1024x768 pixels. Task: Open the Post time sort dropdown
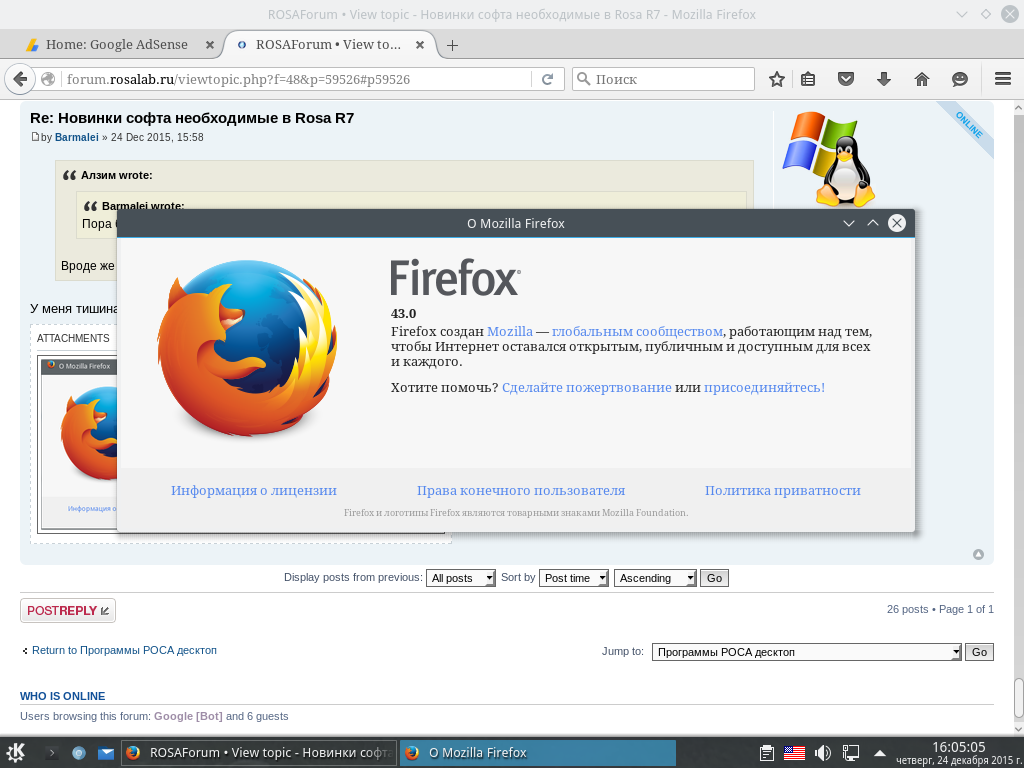coord(573,578)
